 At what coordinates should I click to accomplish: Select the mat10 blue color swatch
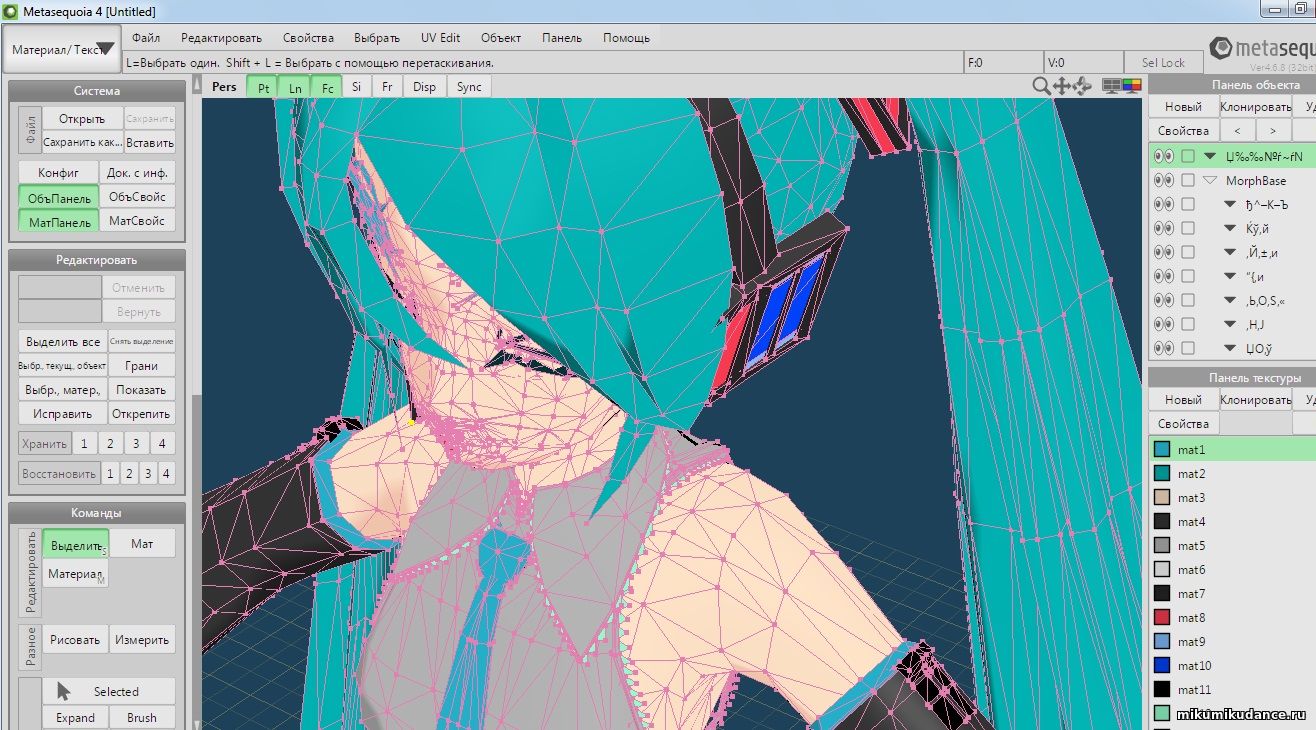click(x=1162, y=666)
